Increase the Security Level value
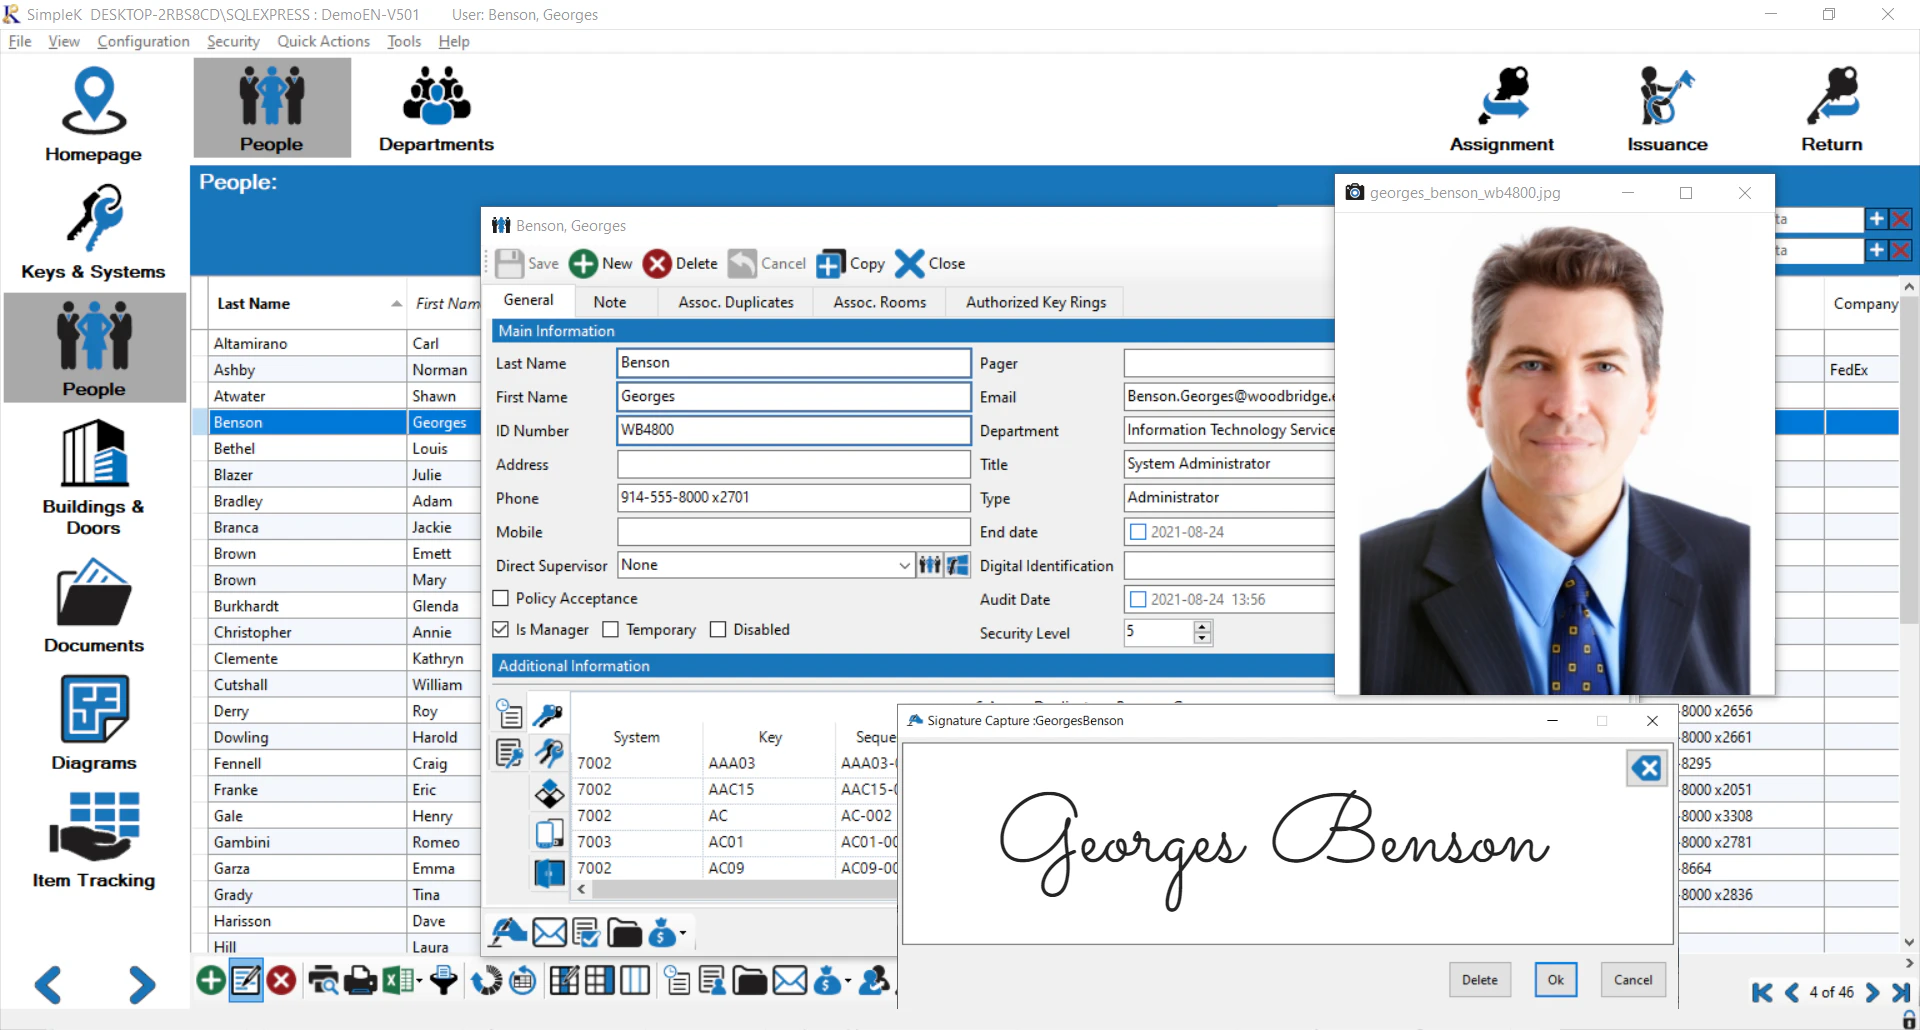Screen dimensions: 1920x1030 click(x=1203, y=626)
